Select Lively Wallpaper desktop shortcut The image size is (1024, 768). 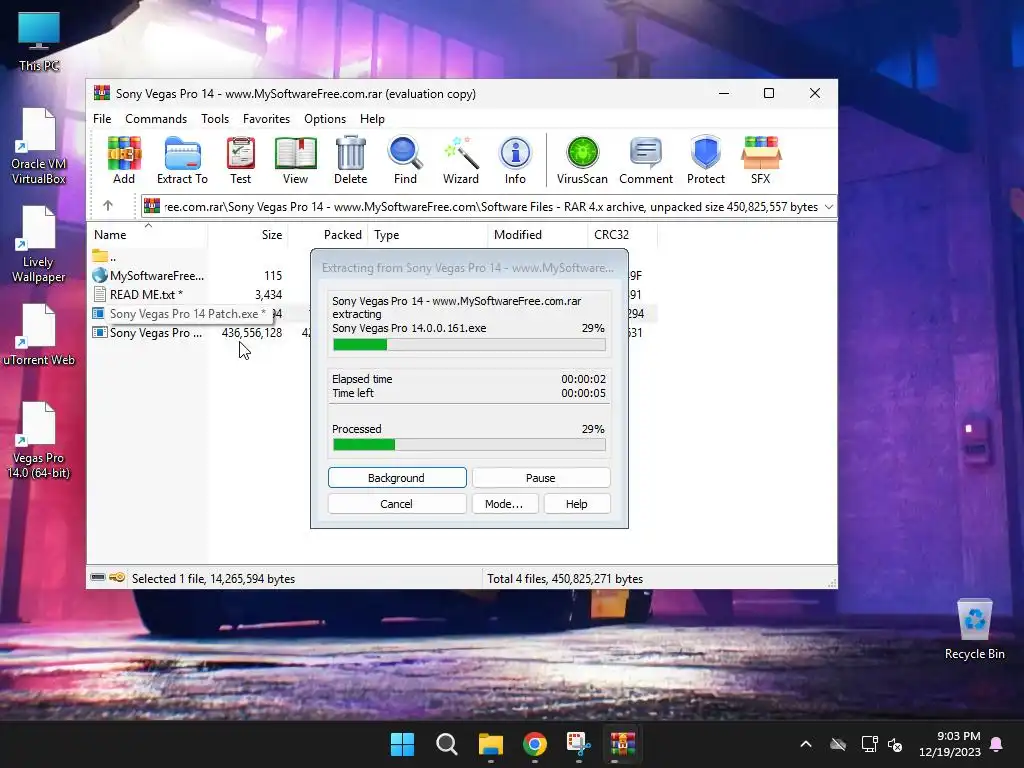tap(39, 244)
